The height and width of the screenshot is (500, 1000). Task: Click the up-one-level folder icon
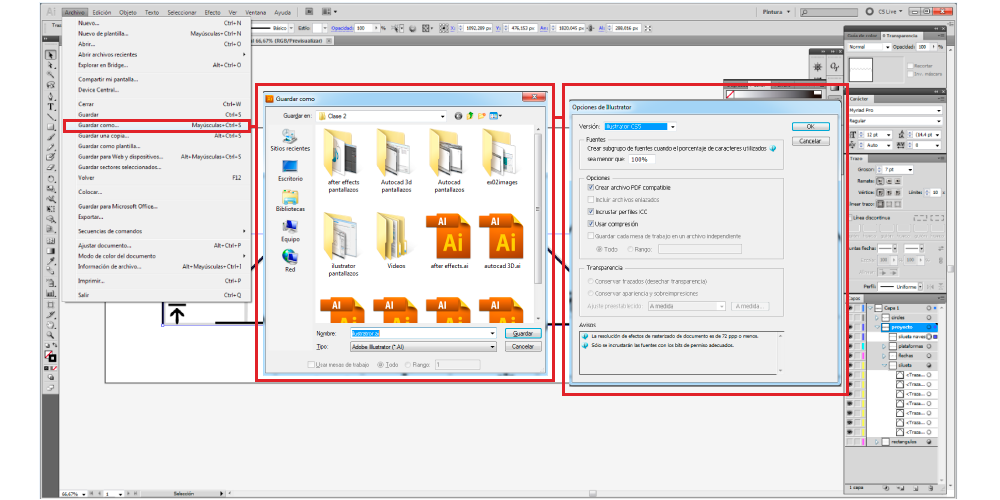pyautogui.click(x=470, y=116)
